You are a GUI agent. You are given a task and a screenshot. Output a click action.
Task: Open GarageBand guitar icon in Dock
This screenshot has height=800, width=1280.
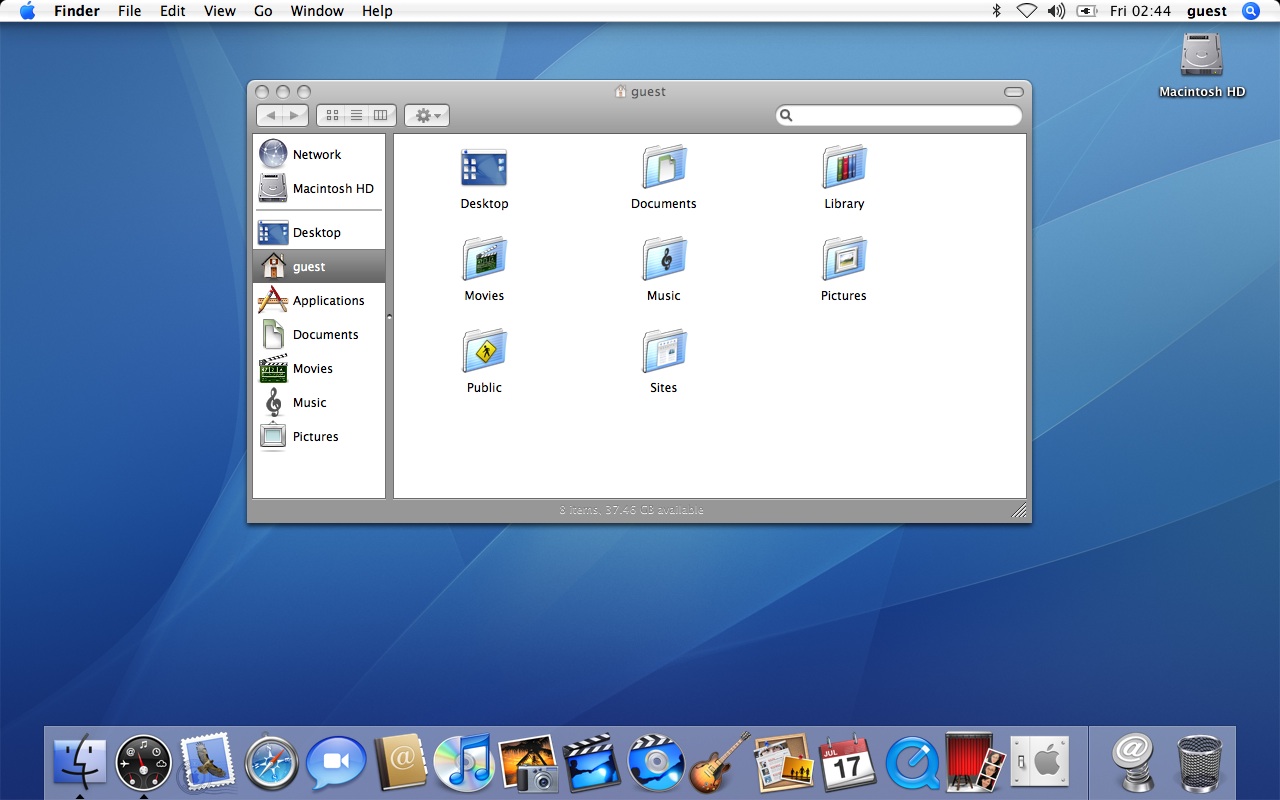(720, 763)
